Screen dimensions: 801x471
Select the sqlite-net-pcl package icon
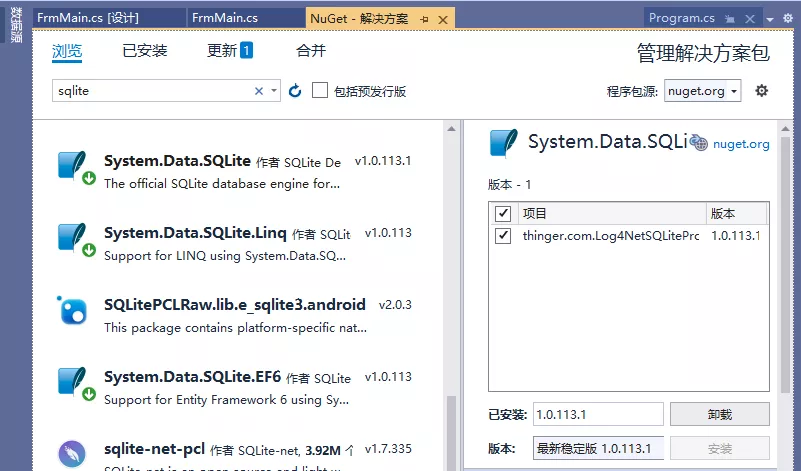coord(73,454)
